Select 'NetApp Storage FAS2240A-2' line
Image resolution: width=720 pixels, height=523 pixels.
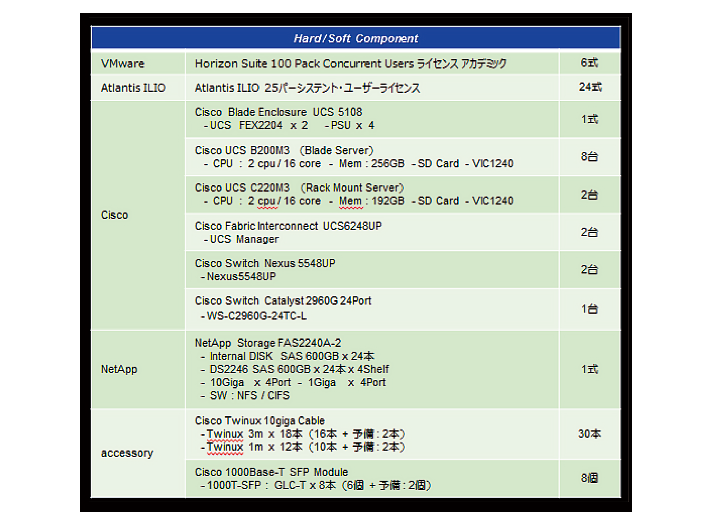click(x=268, y=343)
